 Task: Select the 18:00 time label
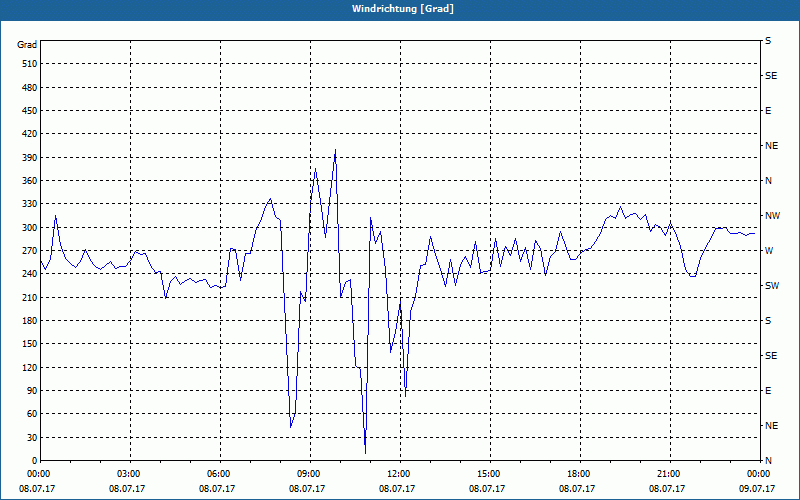point(580,474)
